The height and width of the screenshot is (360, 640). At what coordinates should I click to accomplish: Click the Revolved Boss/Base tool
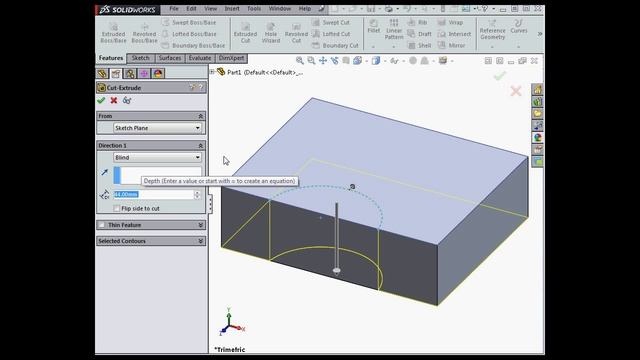(x=144, y=33)
